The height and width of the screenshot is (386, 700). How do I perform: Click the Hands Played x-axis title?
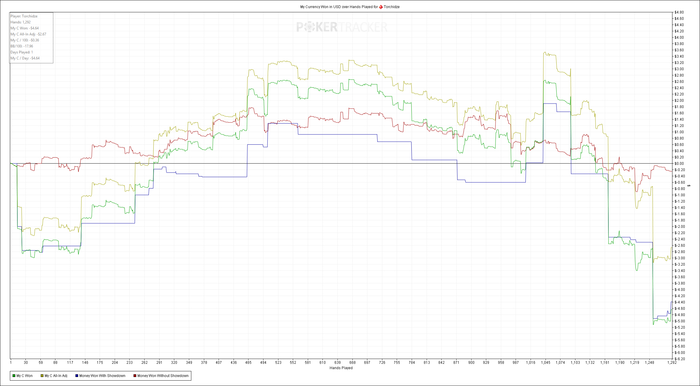tap(341, 368)
